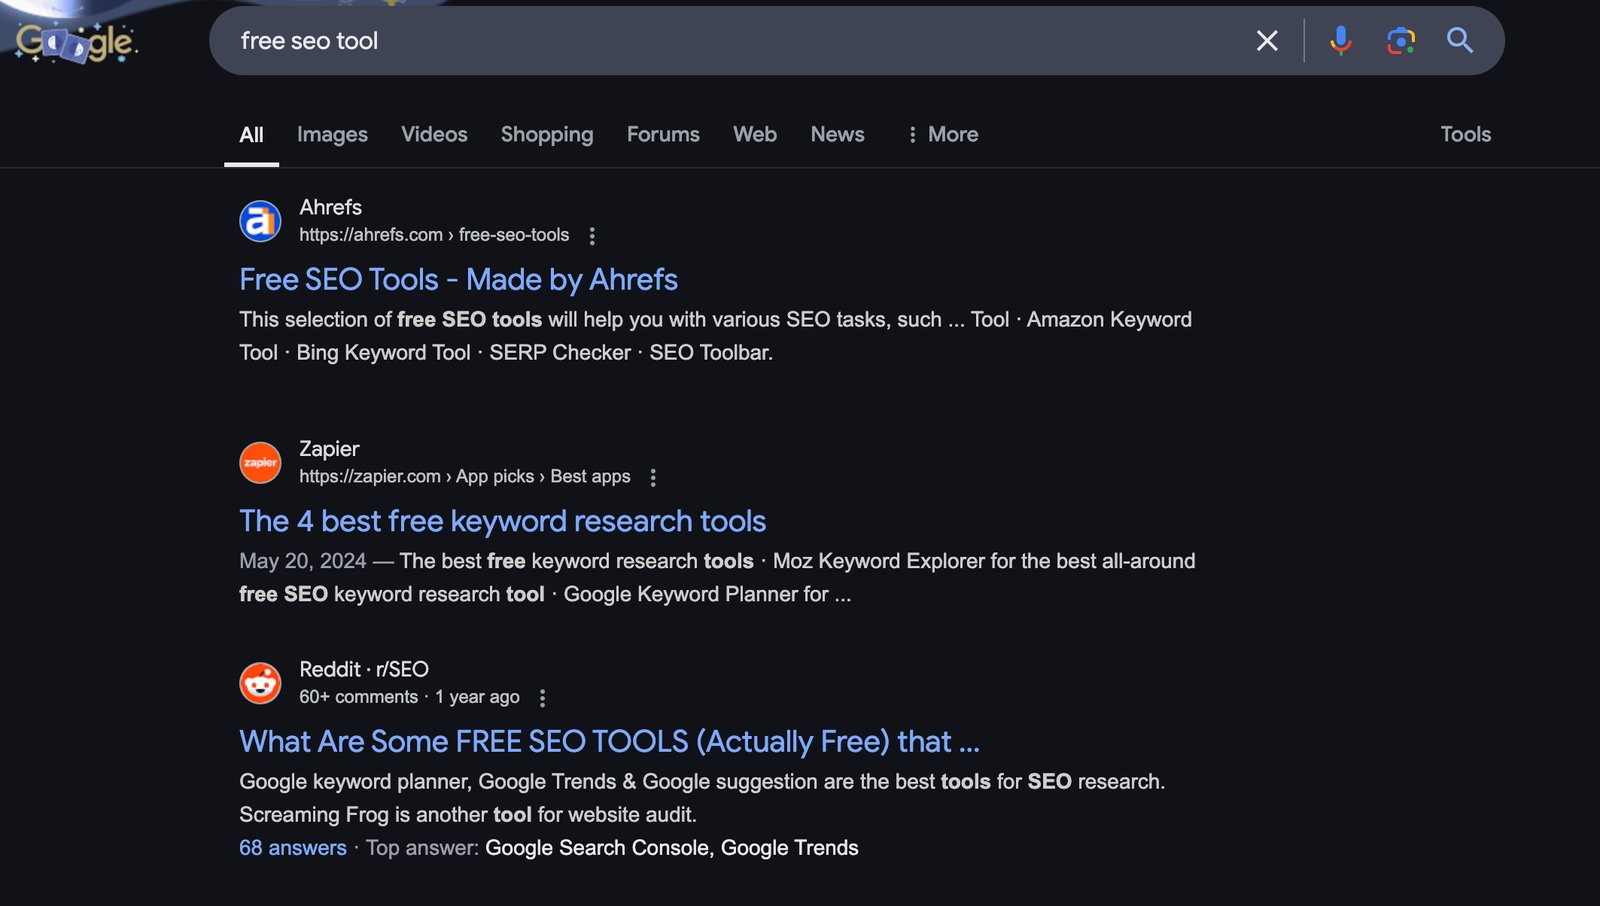The height and width of the screenshot is (906, 1600).
Task: Click the 'May 20, 2024' date text
Action: point(302,561)
